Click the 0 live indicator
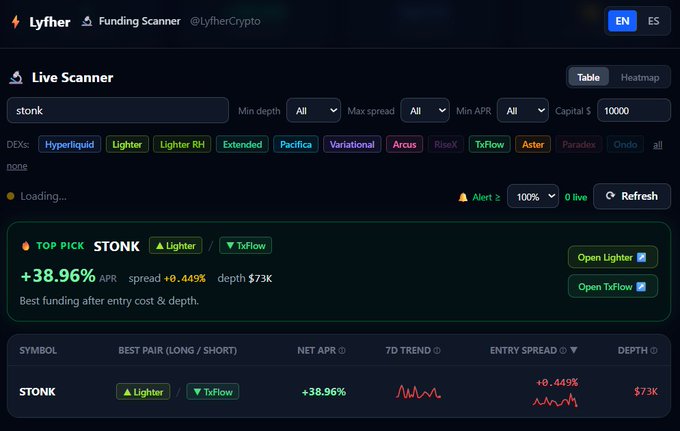Screen dimensions: 680x431 tap(576, 197)
